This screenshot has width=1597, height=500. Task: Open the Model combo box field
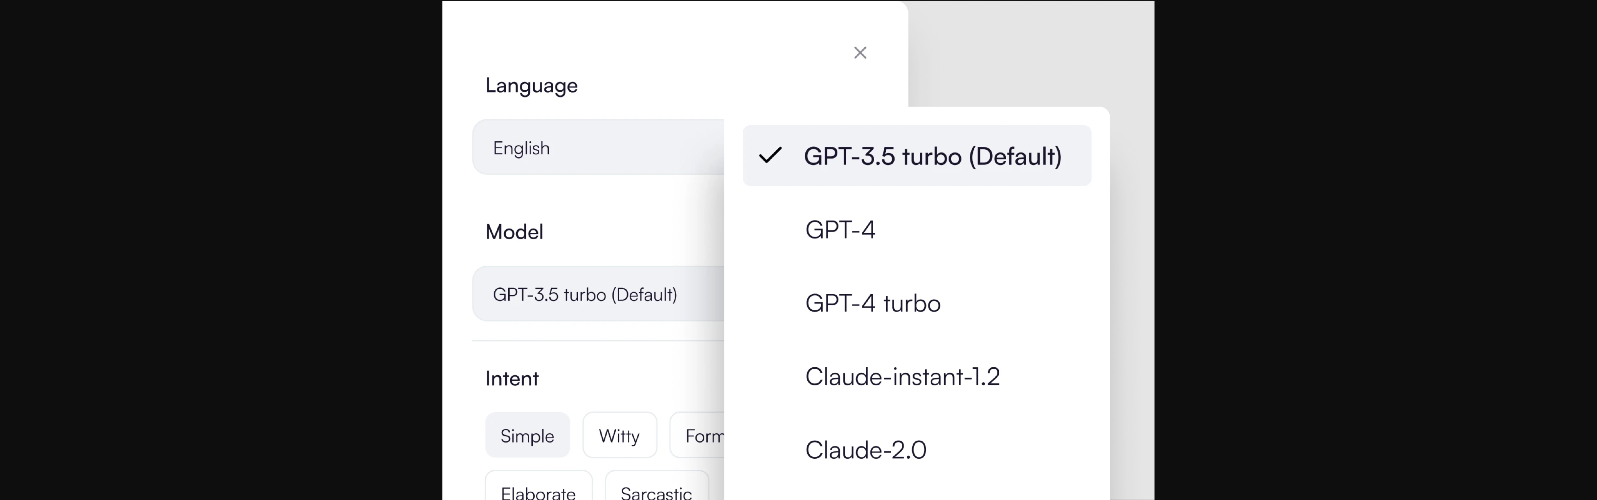(x=598, y=294)
